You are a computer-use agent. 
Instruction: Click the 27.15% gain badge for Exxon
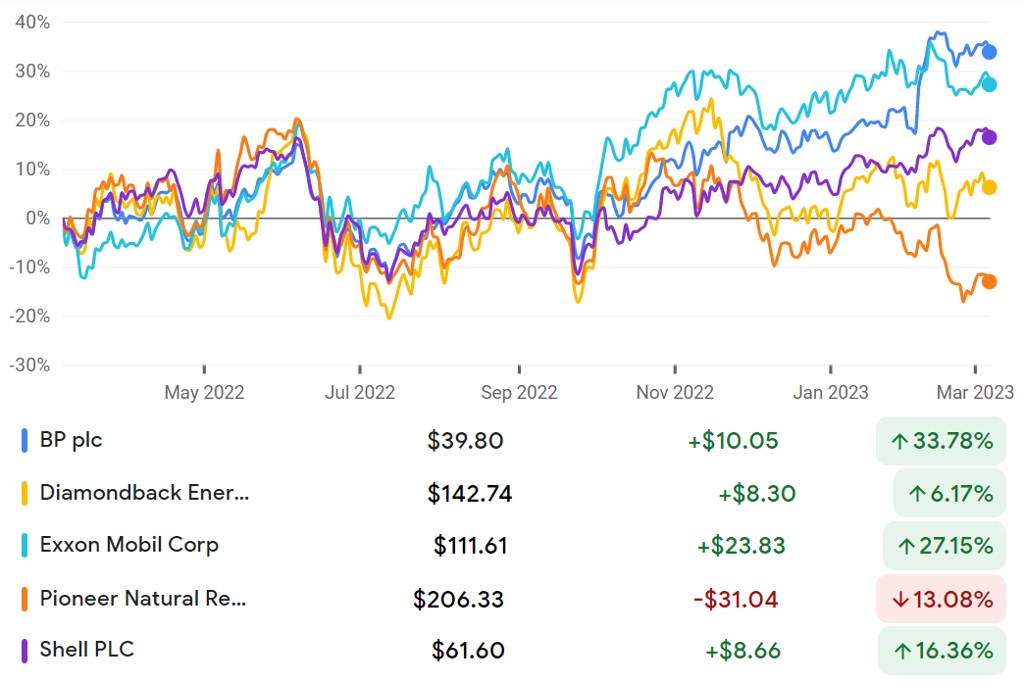pos(944,545)
